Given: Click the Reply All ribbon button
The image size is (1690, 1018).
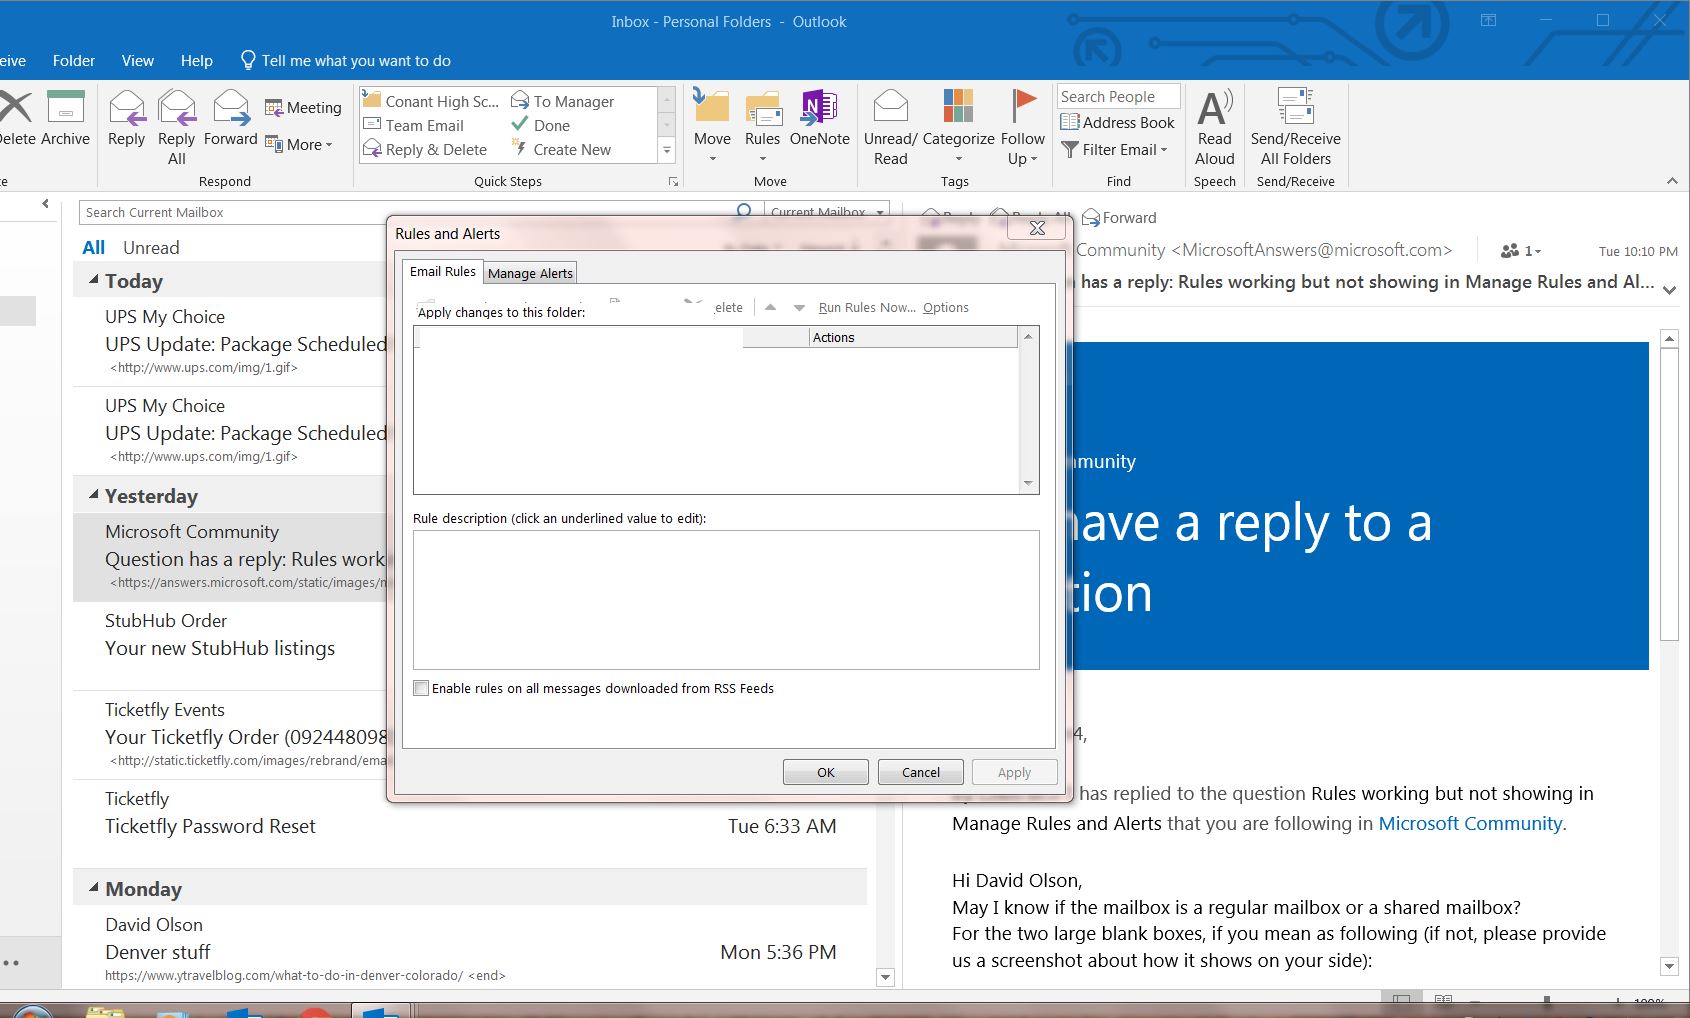Looking at the screenshot, I should coord(177,127).
